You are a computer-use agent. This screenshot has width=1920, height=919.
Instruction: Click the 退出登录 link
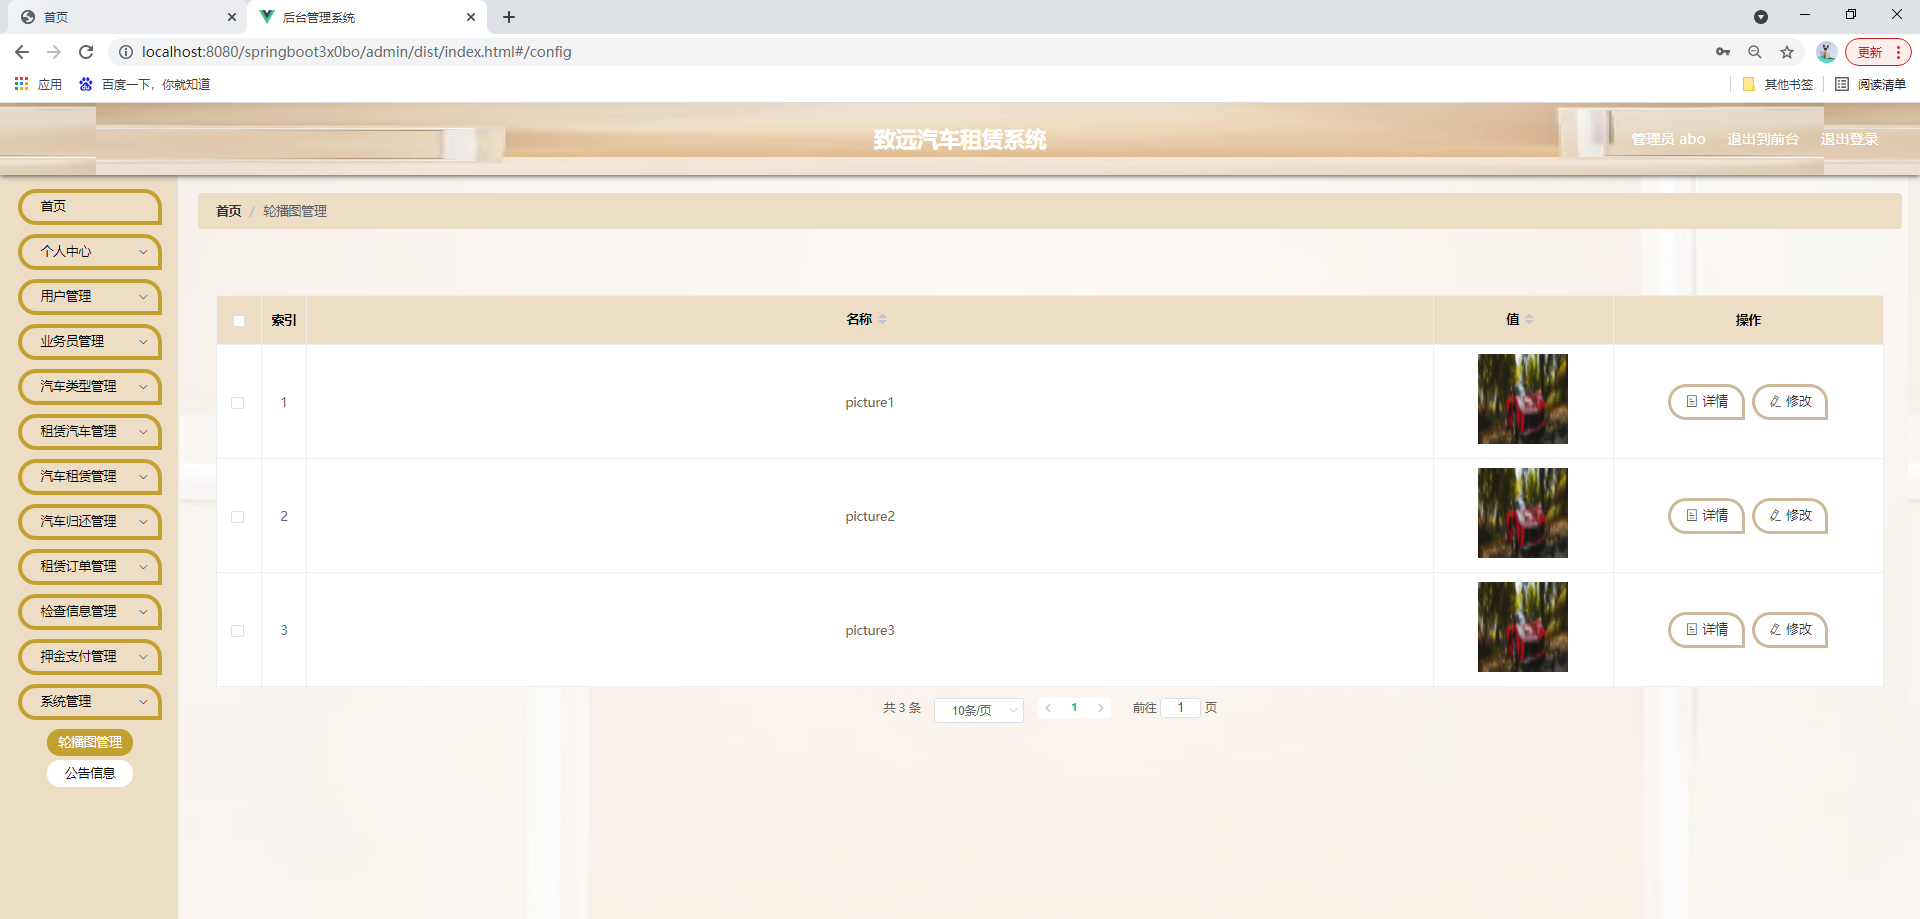(x=1849, y=139)
